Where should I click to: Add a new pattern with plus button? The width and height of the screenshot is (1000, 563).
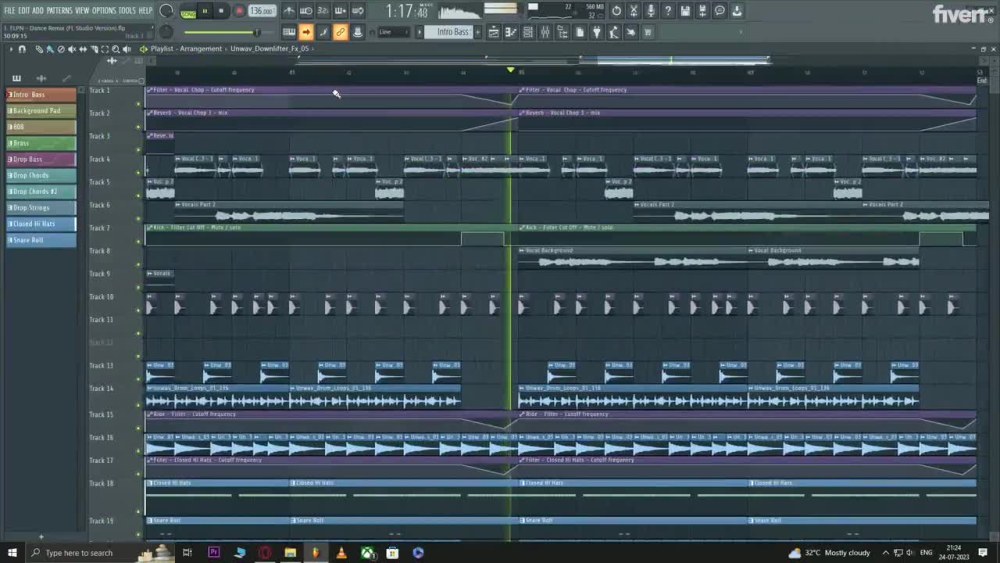click(478, 32)
